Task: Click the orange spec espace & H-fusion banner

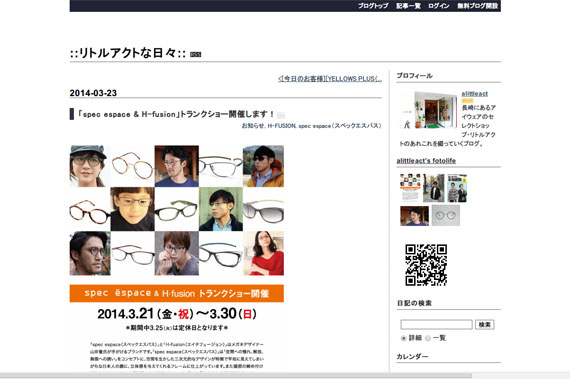Action: pyautogui.click(x=177, y=293)
